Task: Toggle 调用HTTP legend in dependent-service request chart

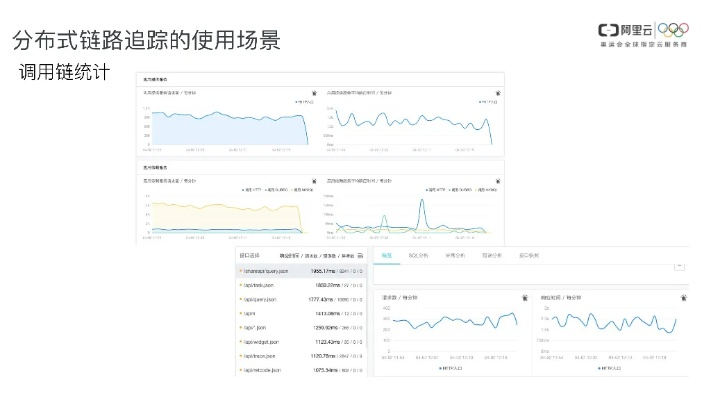Action: click(x=254, y=189)
